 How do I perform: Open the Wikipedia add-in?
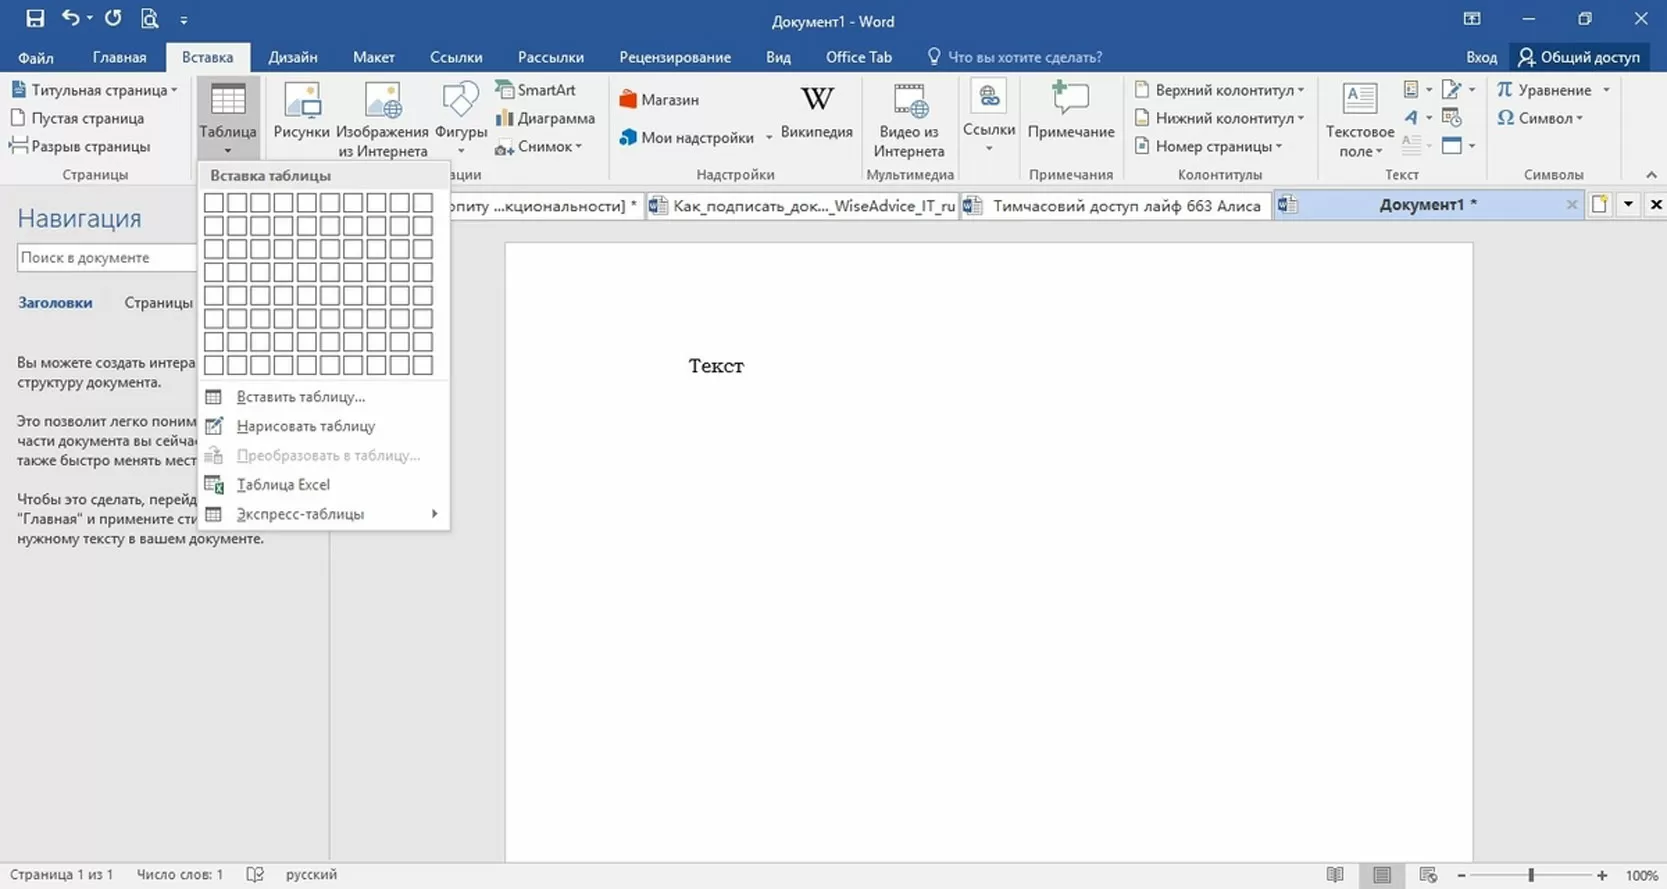(x=816, y=112)
